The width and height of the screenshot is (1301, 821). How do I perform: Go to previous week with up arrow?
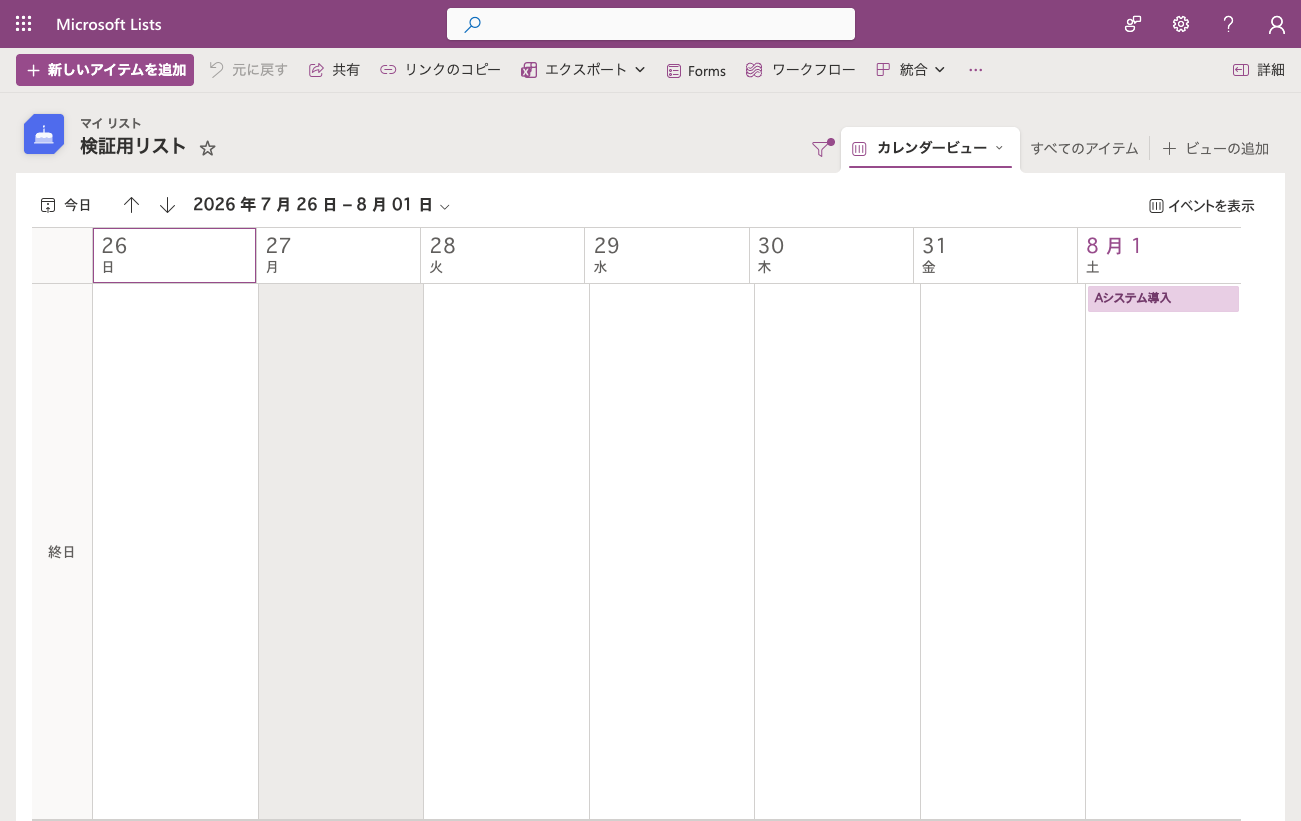click(131, 205)
